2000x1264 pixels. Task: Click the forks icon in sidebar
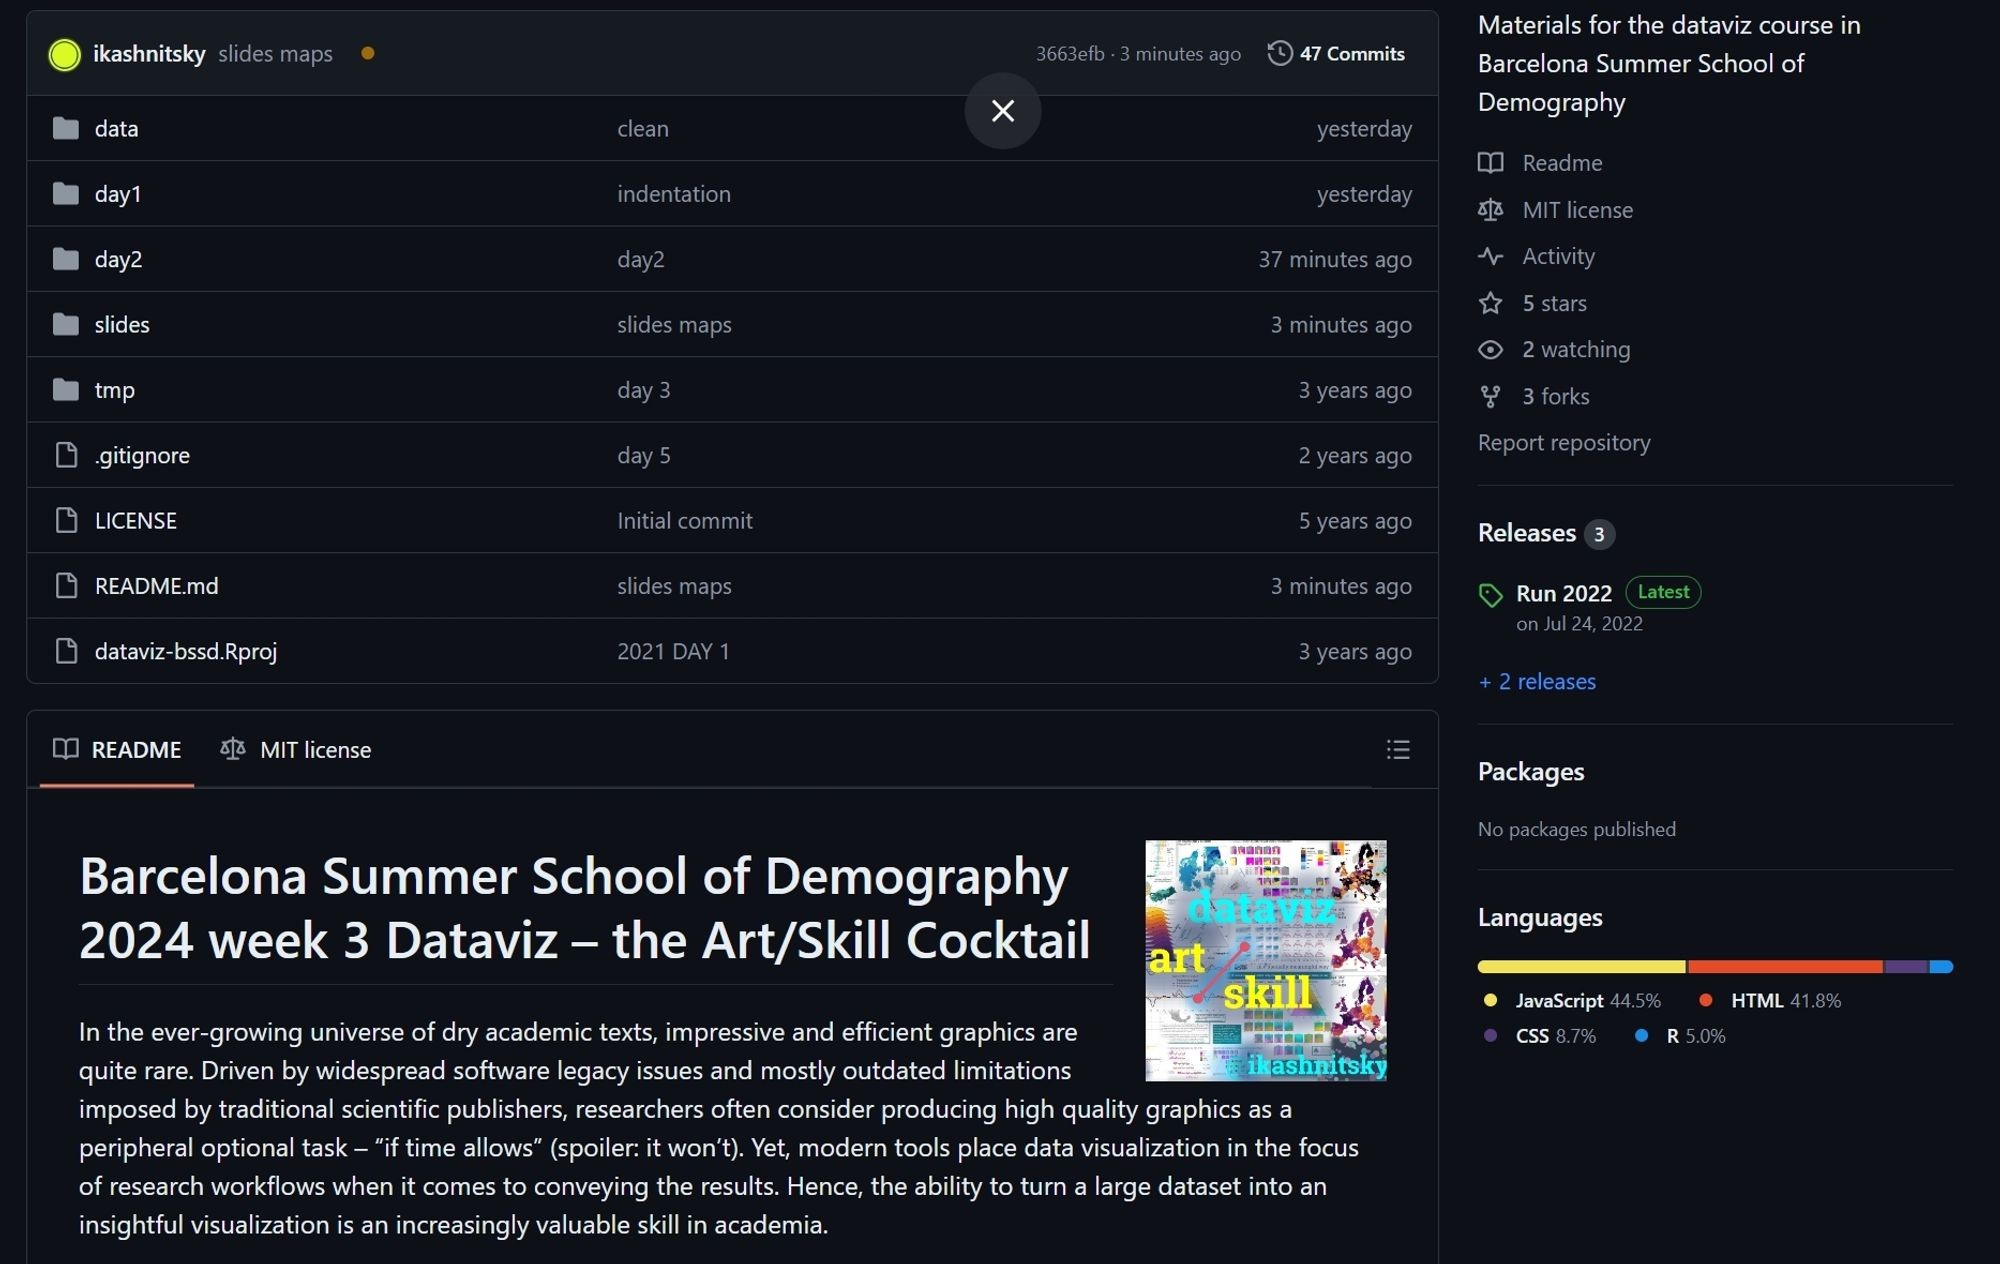click(x=1490, y=396)
